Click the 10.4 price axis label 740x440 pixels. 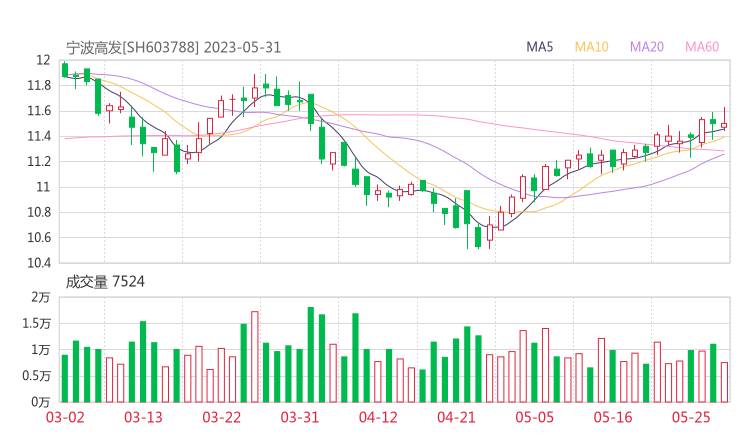[x=39, y=263]
